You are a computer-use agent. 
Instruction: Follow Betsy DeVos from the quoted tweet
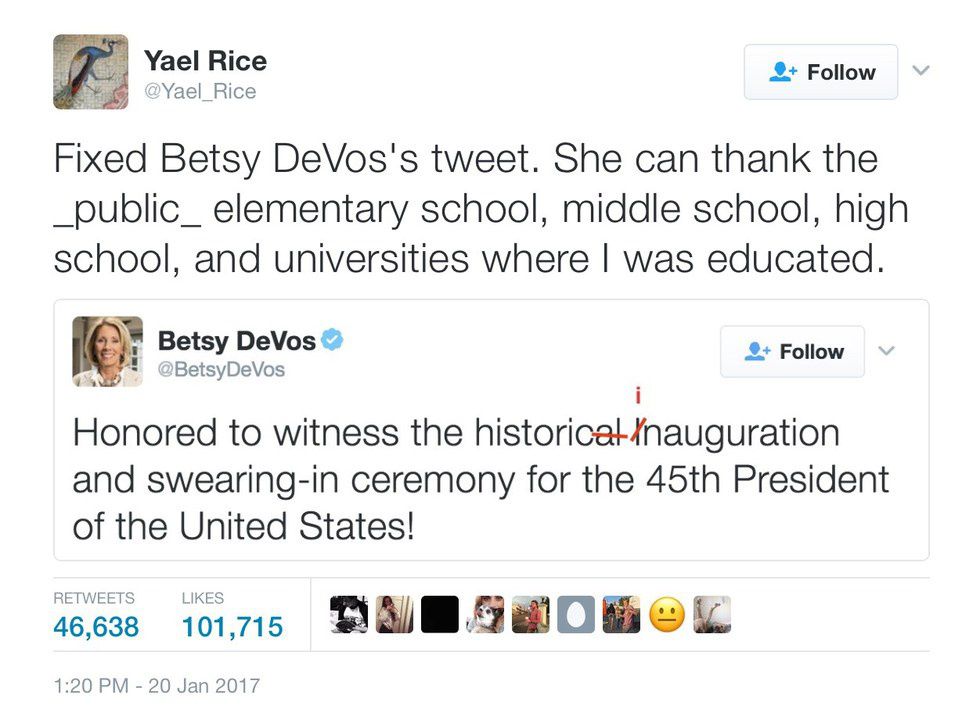point(792,351)
